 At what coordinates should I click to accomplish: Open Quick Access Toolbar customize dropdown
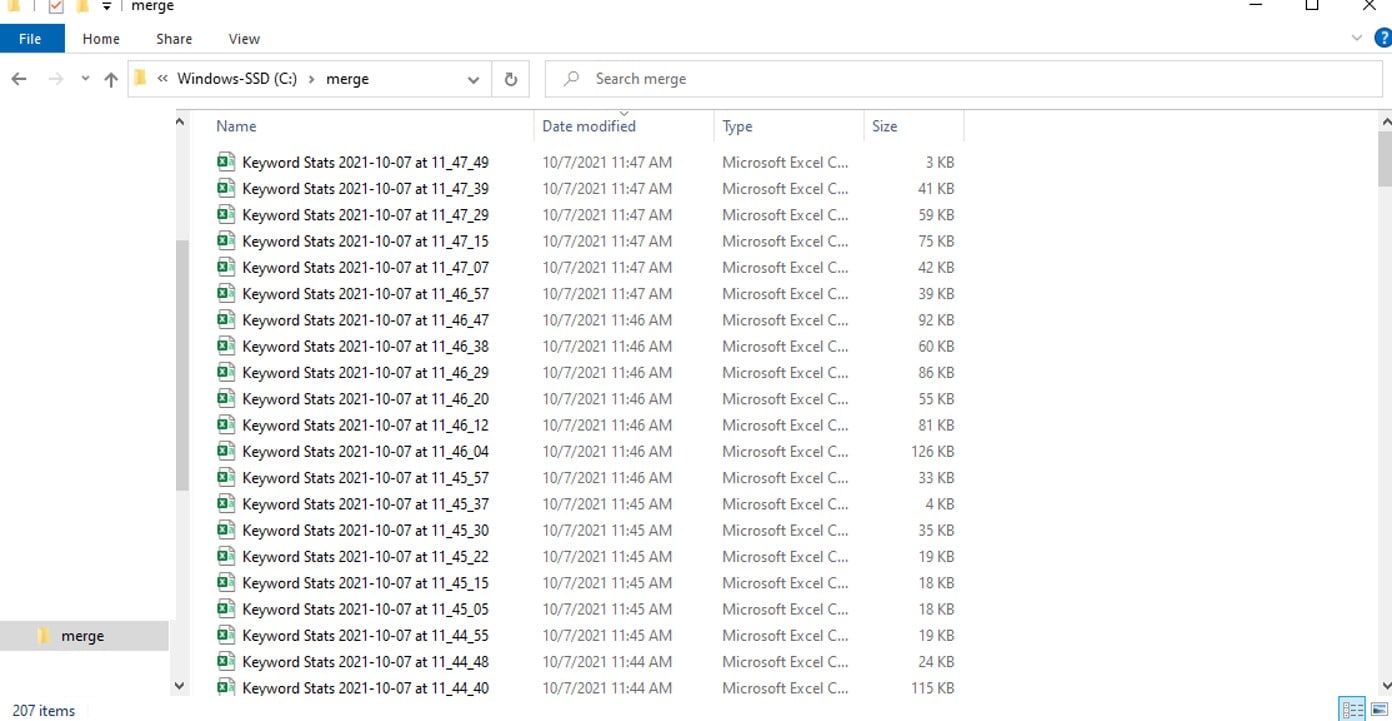coord(106,7)
